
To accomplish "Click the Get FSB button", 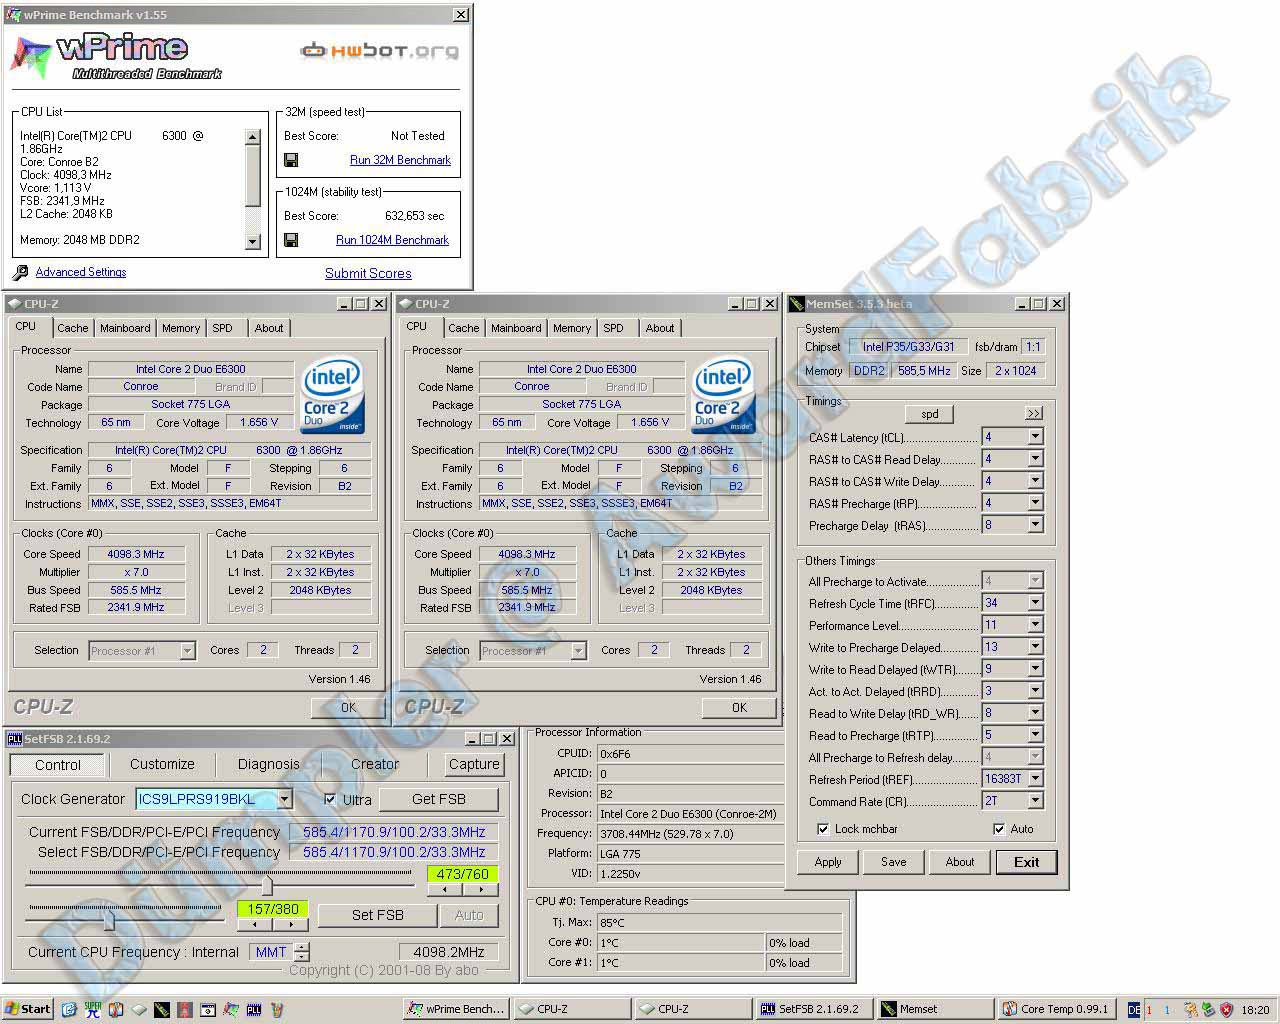I will click(439, 799).
